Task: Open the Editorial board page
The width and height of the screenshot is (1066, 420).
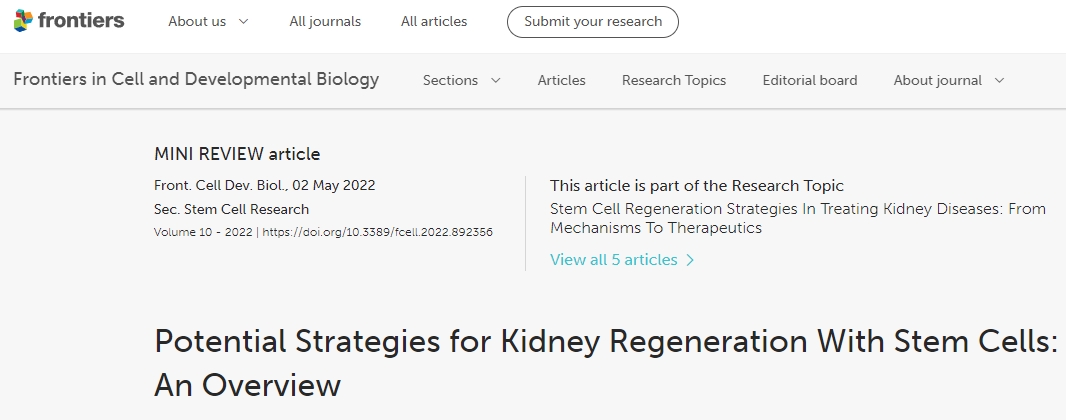Action: pyautogui.click(x=810, y=81)
